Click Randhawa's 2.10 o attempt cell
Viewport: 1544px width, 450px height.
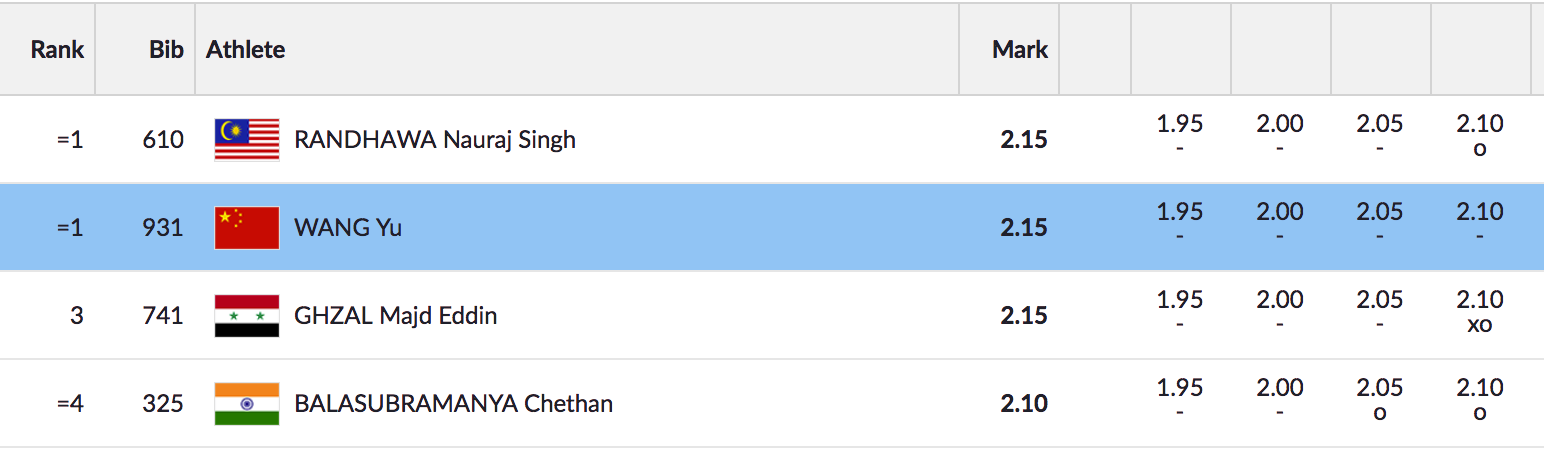1480,136
